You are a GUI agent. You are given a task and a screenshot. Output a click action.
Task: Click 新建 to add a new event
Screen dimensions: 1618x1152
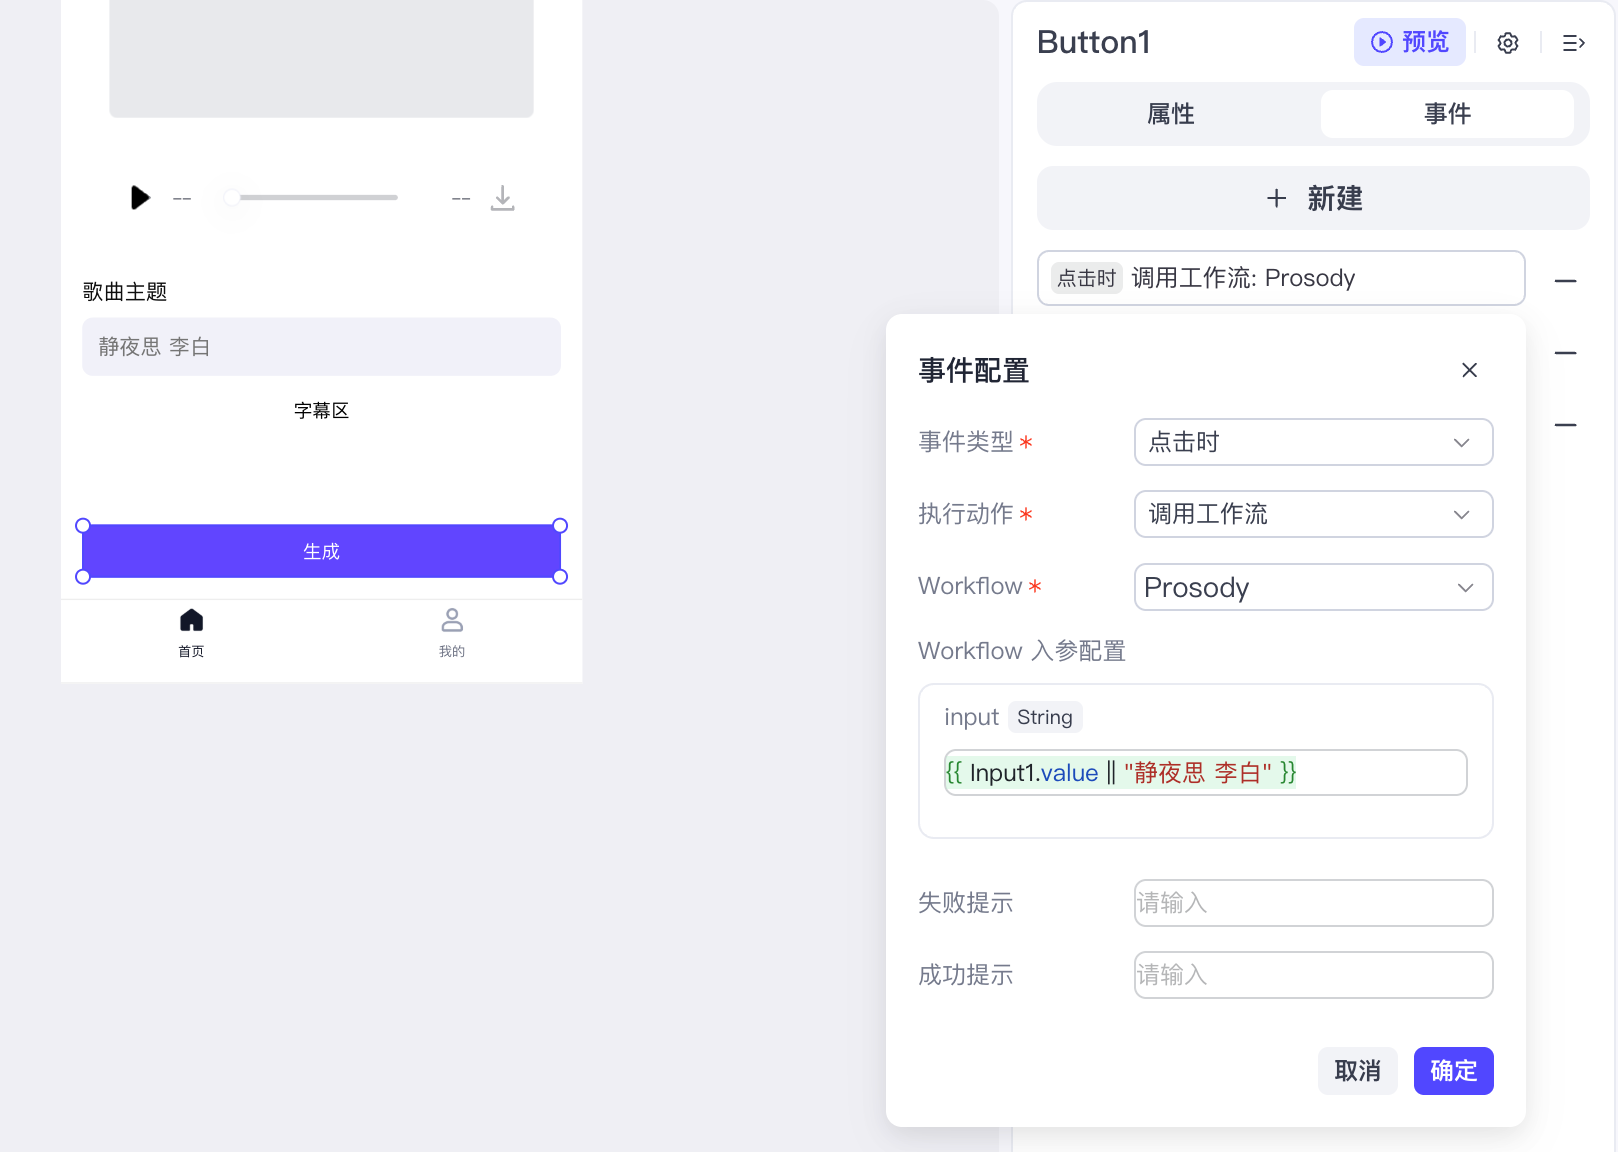(x=1312, y=198)
